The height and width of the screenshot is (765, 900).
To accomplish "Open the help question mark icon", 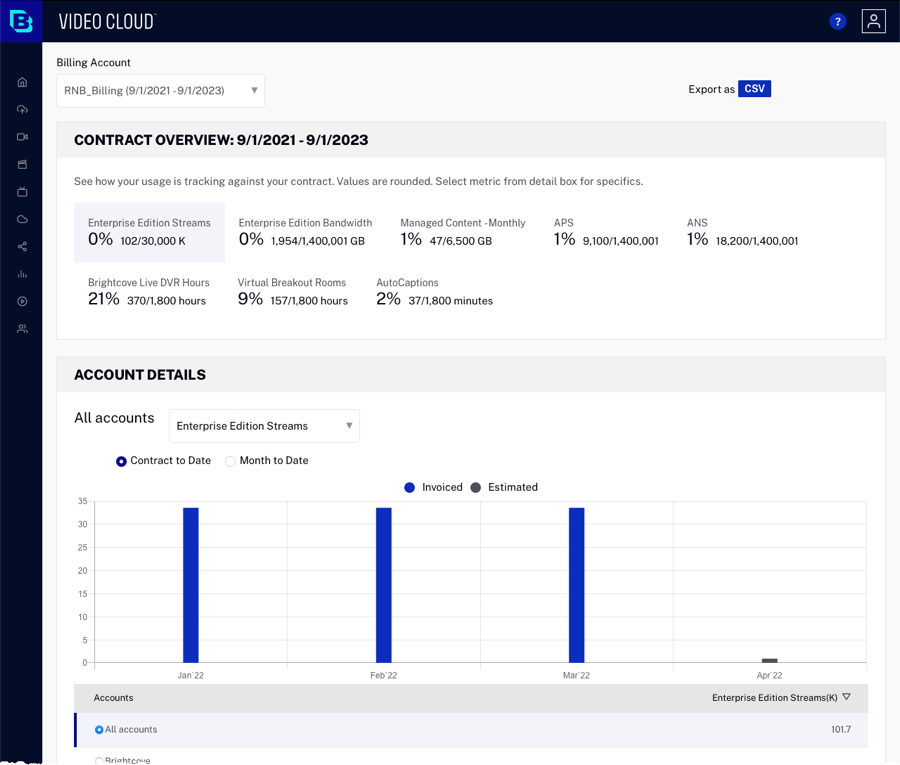I will (838, 21).
